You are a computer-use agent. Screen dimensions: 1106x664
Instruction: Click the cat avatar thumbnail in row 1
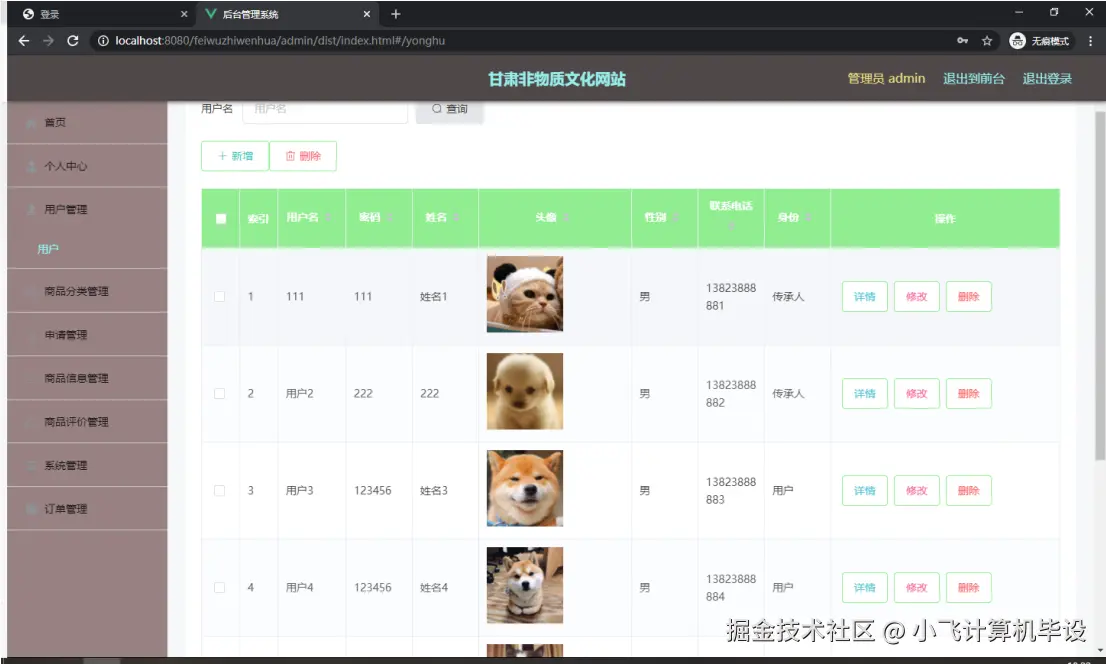tap(525, 294)
